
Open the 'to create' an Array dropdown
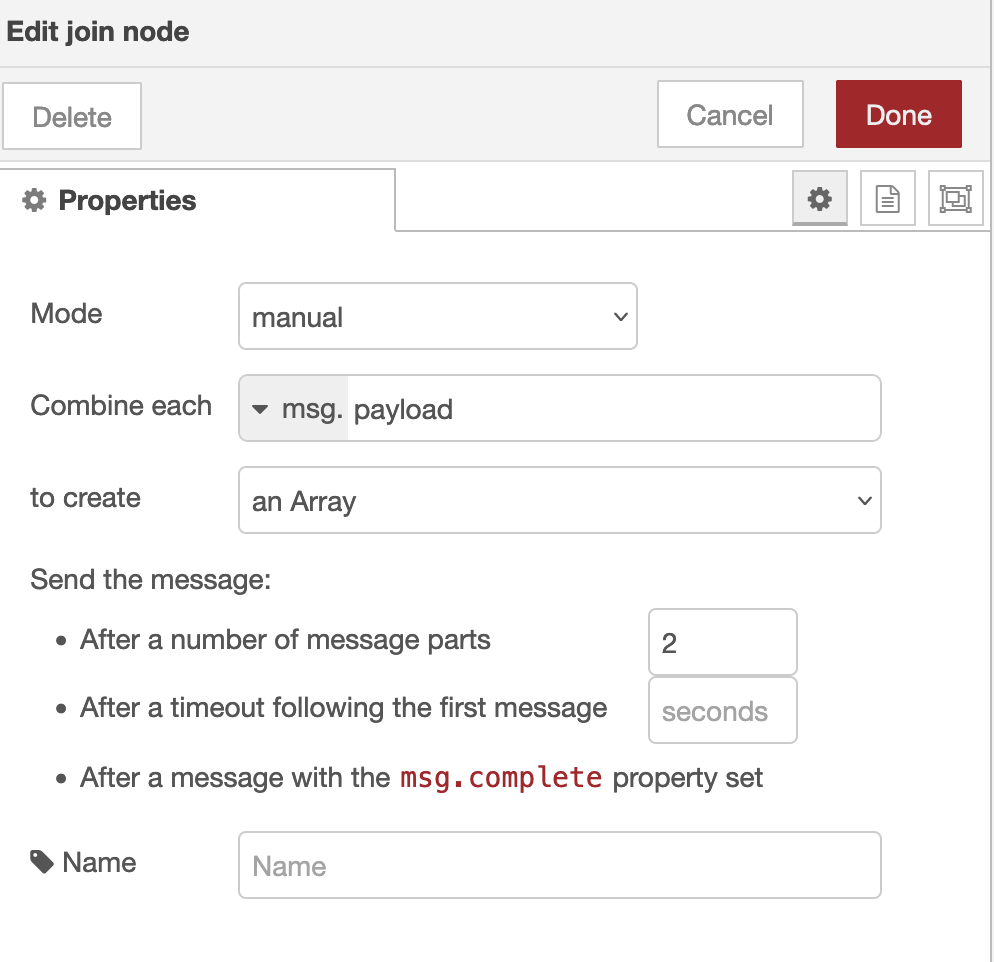pos(559,500)
